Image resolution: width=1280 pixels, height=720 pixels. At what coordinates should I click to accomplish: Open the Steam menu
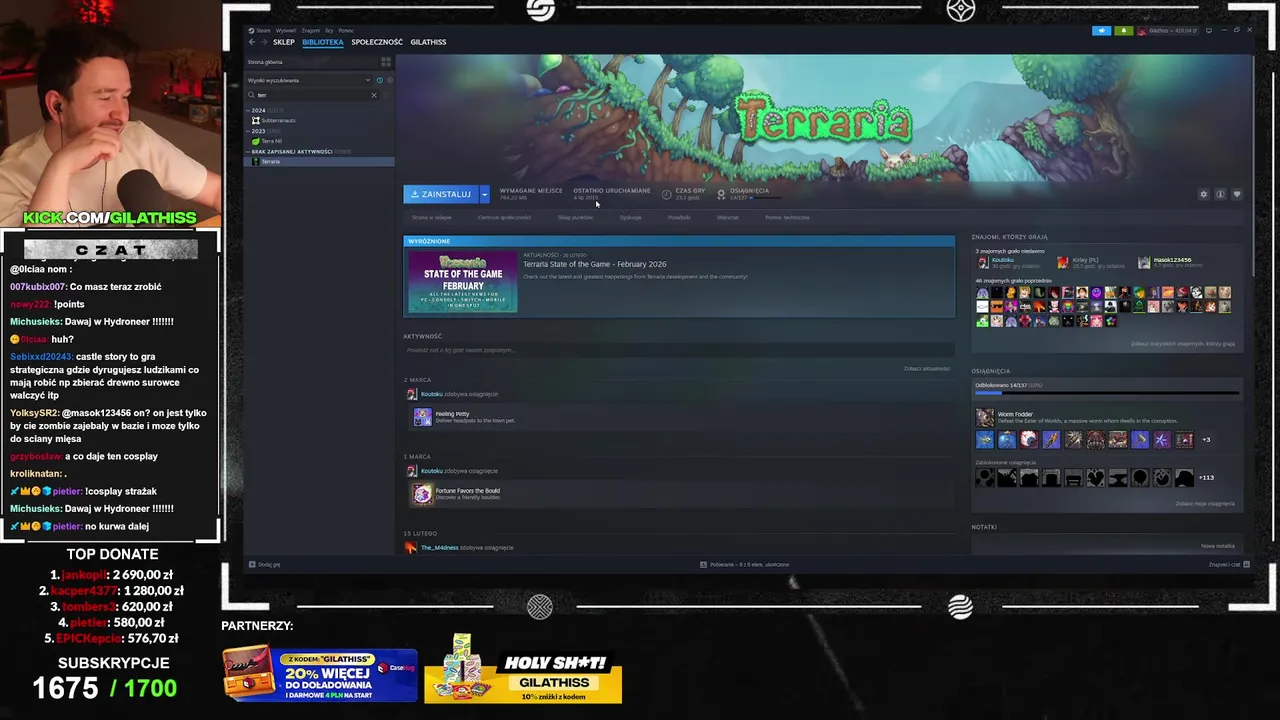263,31
